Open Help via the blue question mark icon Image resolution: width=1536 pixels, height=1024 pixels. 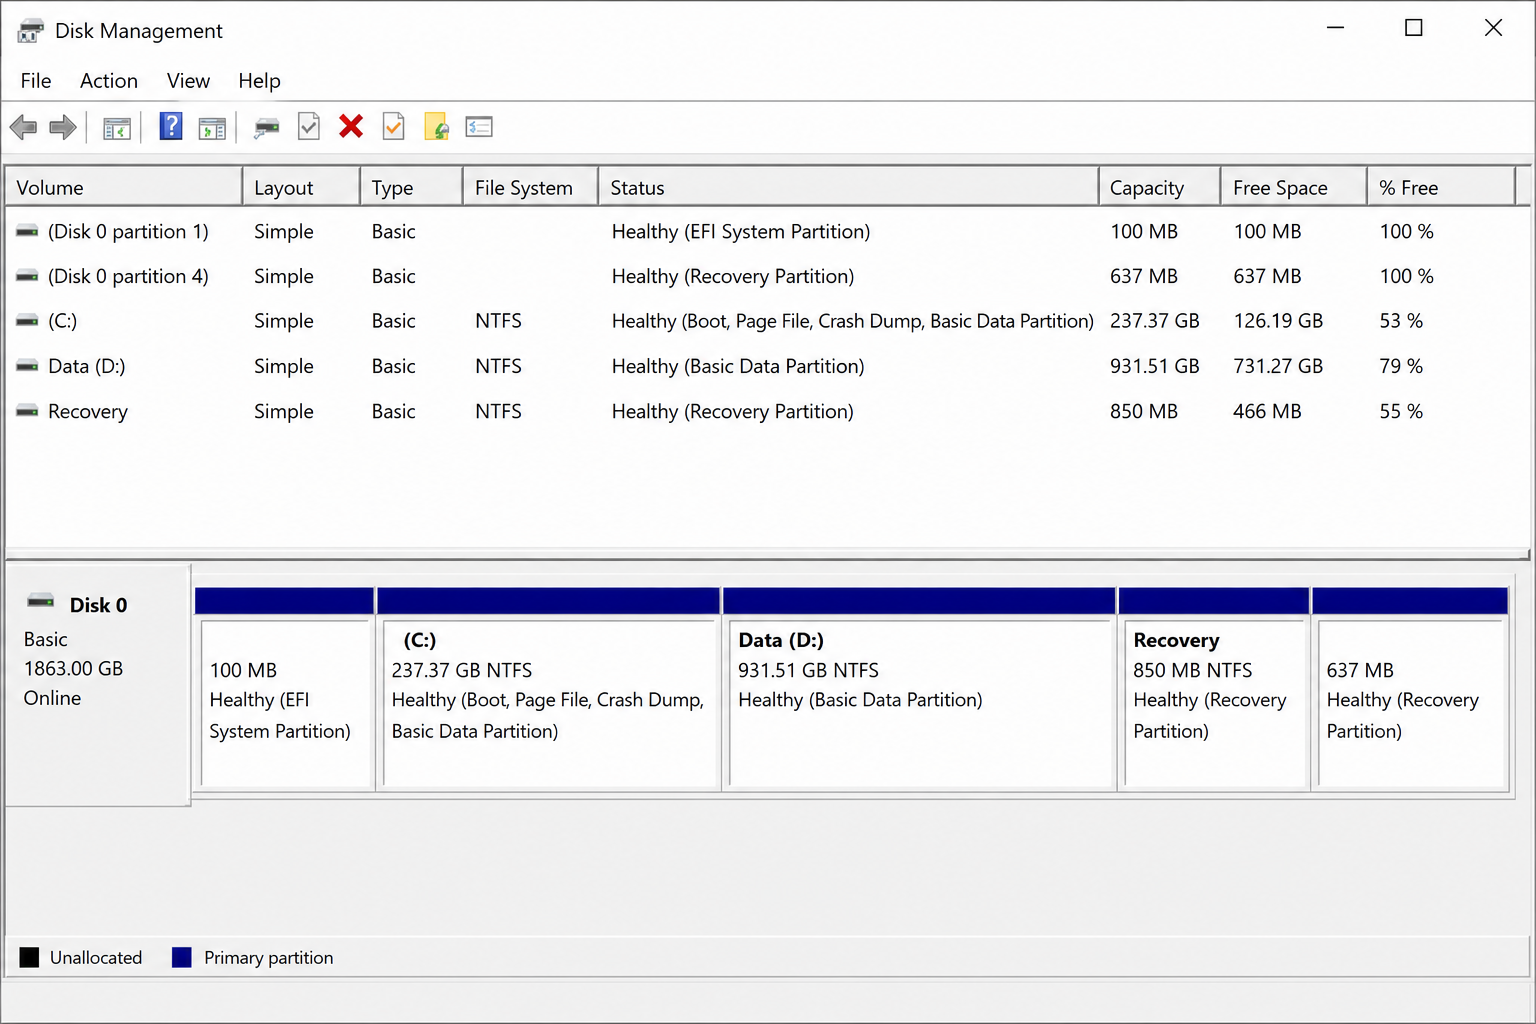coord(171,126)
